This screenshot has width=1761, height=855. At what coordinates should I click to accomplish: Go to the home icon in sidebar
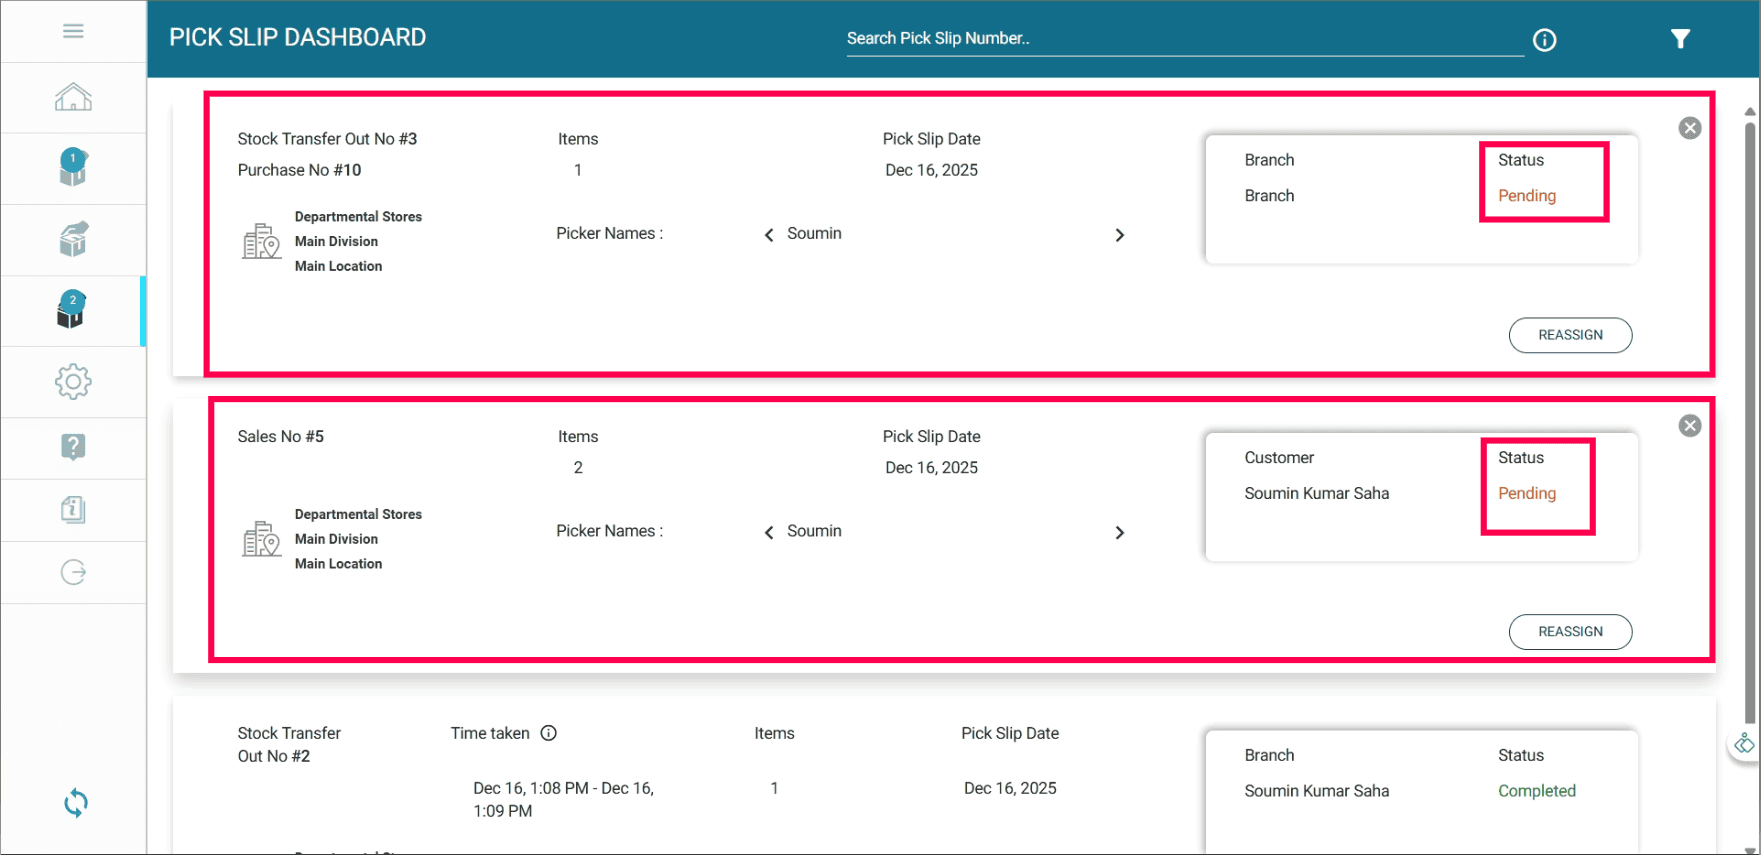(73, 97)
